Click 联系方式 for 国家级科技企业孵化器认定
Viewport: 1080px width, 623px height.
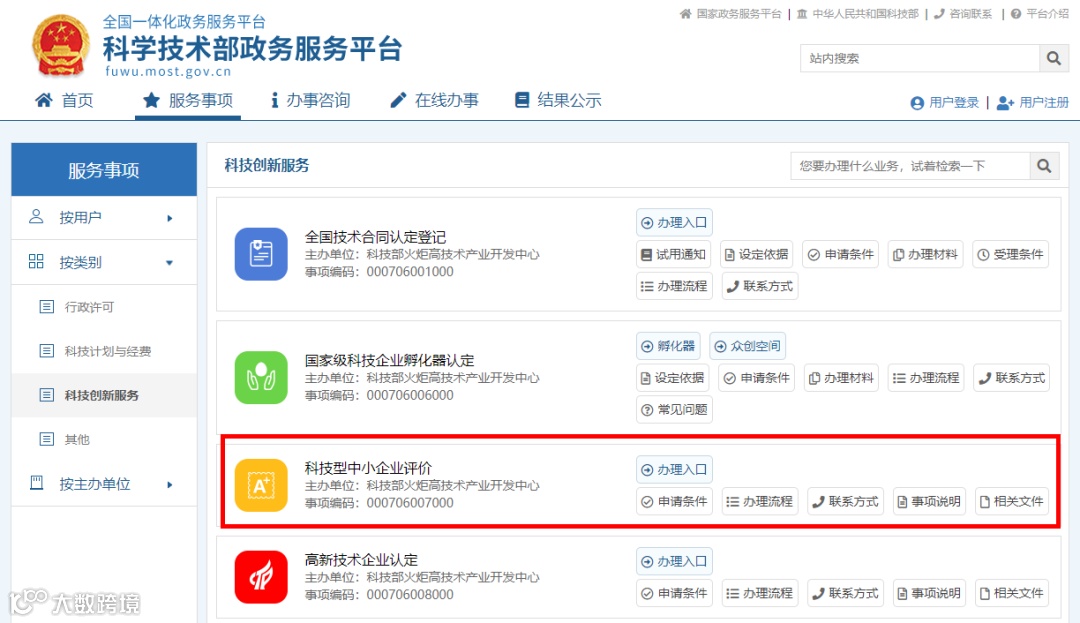pyautogui.click(x=1012, y=378)
